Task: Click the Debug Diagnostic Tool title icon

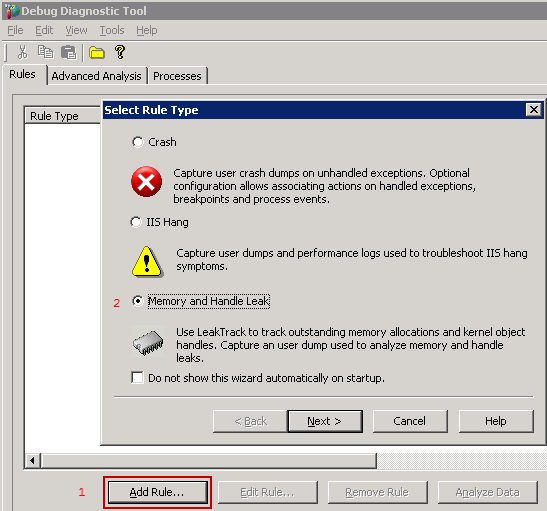Action: 12,11
